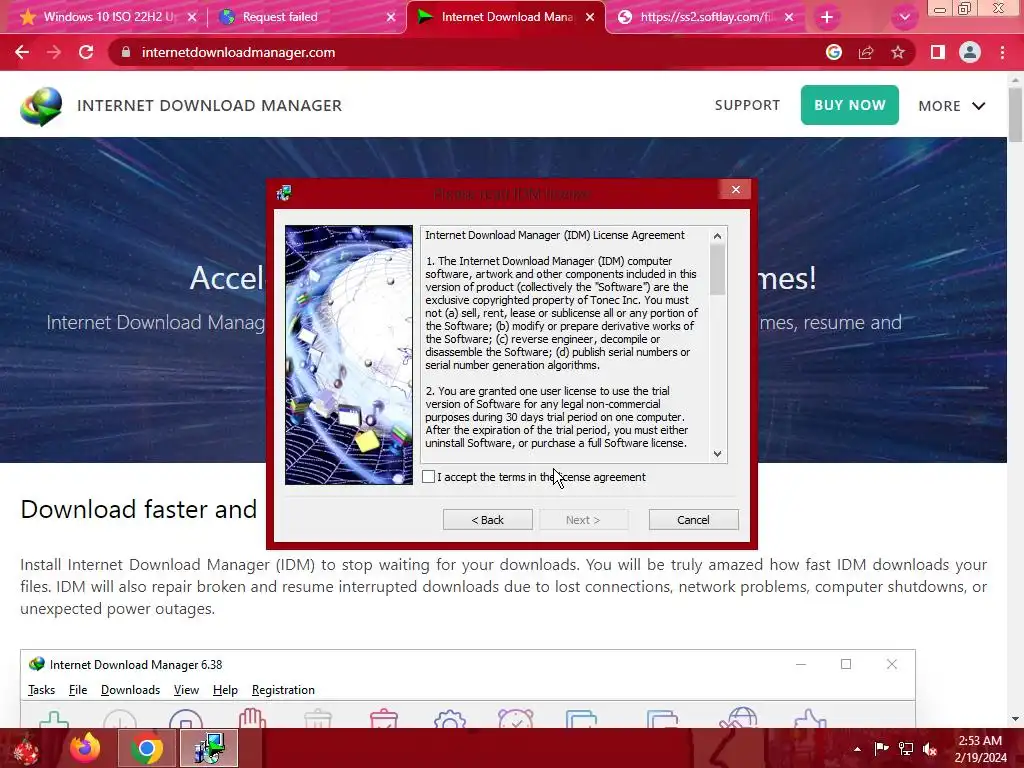
Task: Click the Internet Download Manager globe logo
Action: tap(40, 106)
